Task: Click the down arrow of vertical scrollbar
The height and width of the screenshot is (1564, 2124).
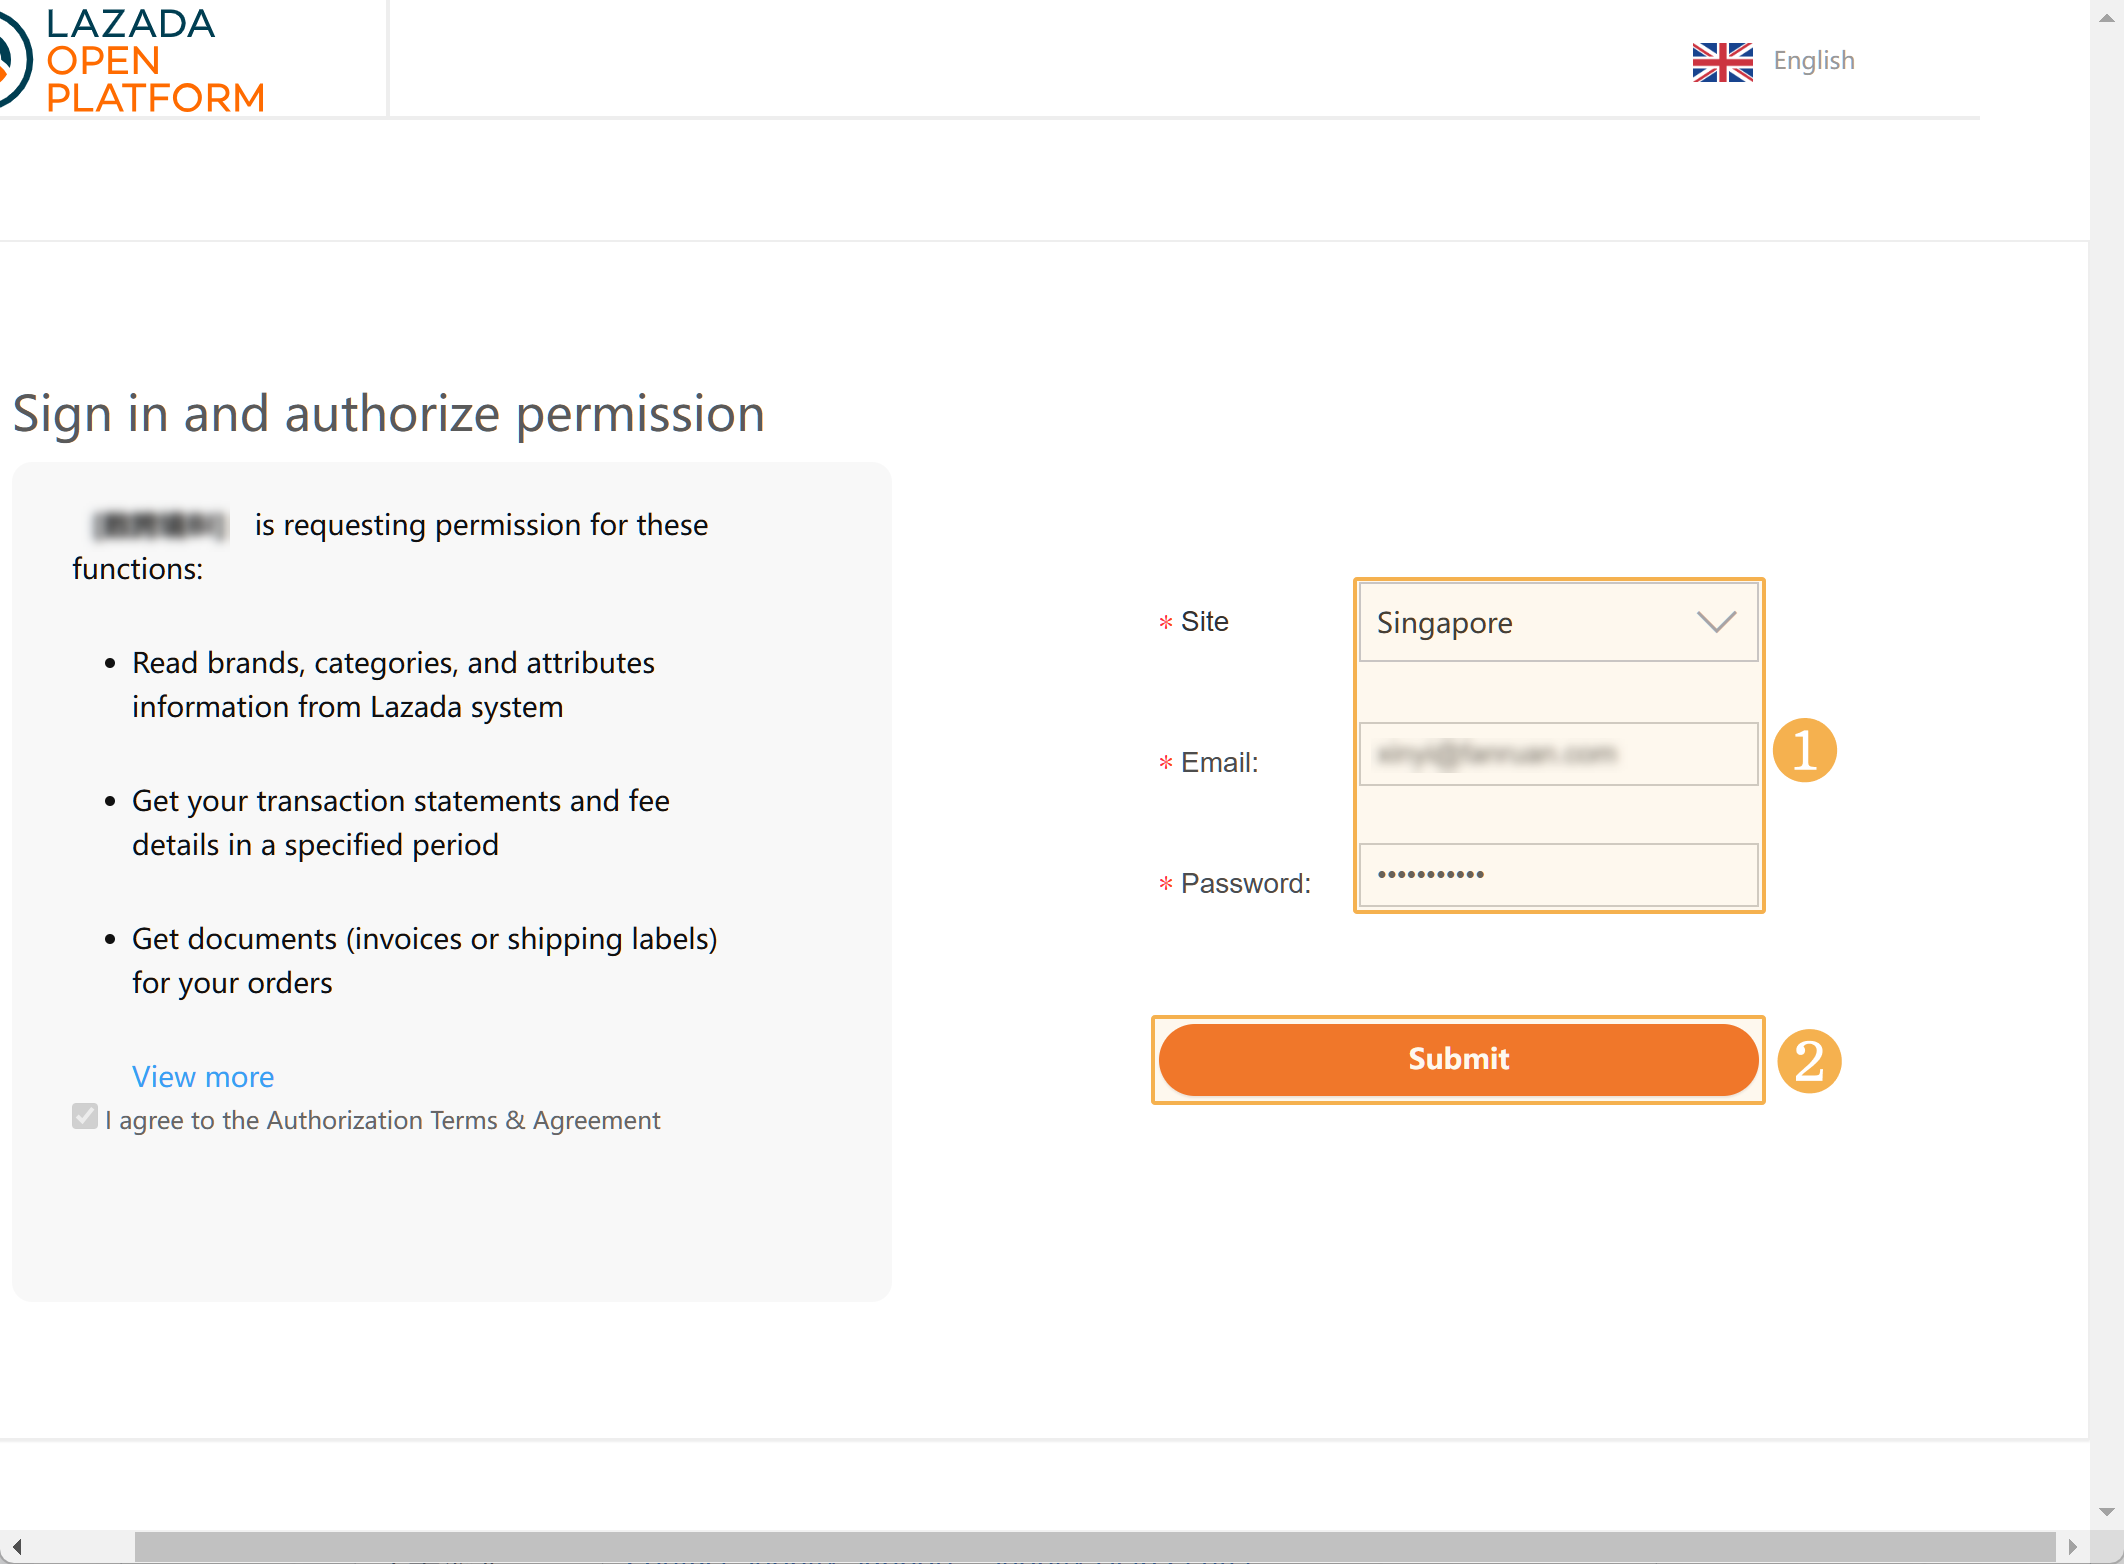Action: pos(2106,1512)
